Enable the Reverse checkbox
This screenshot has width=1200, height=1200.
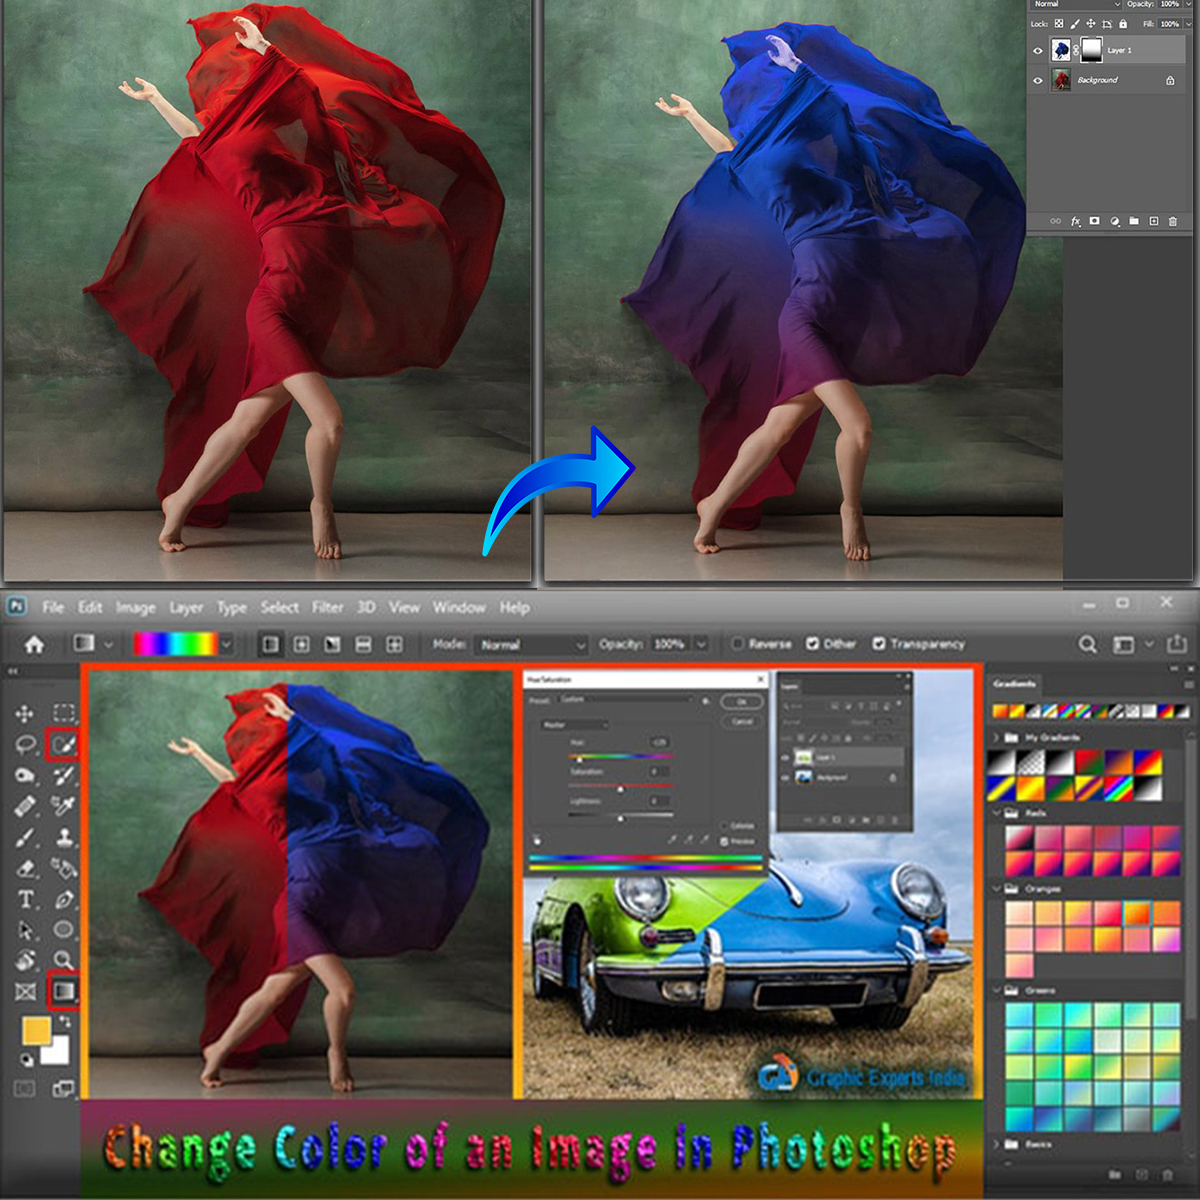(x=737, y=644)
